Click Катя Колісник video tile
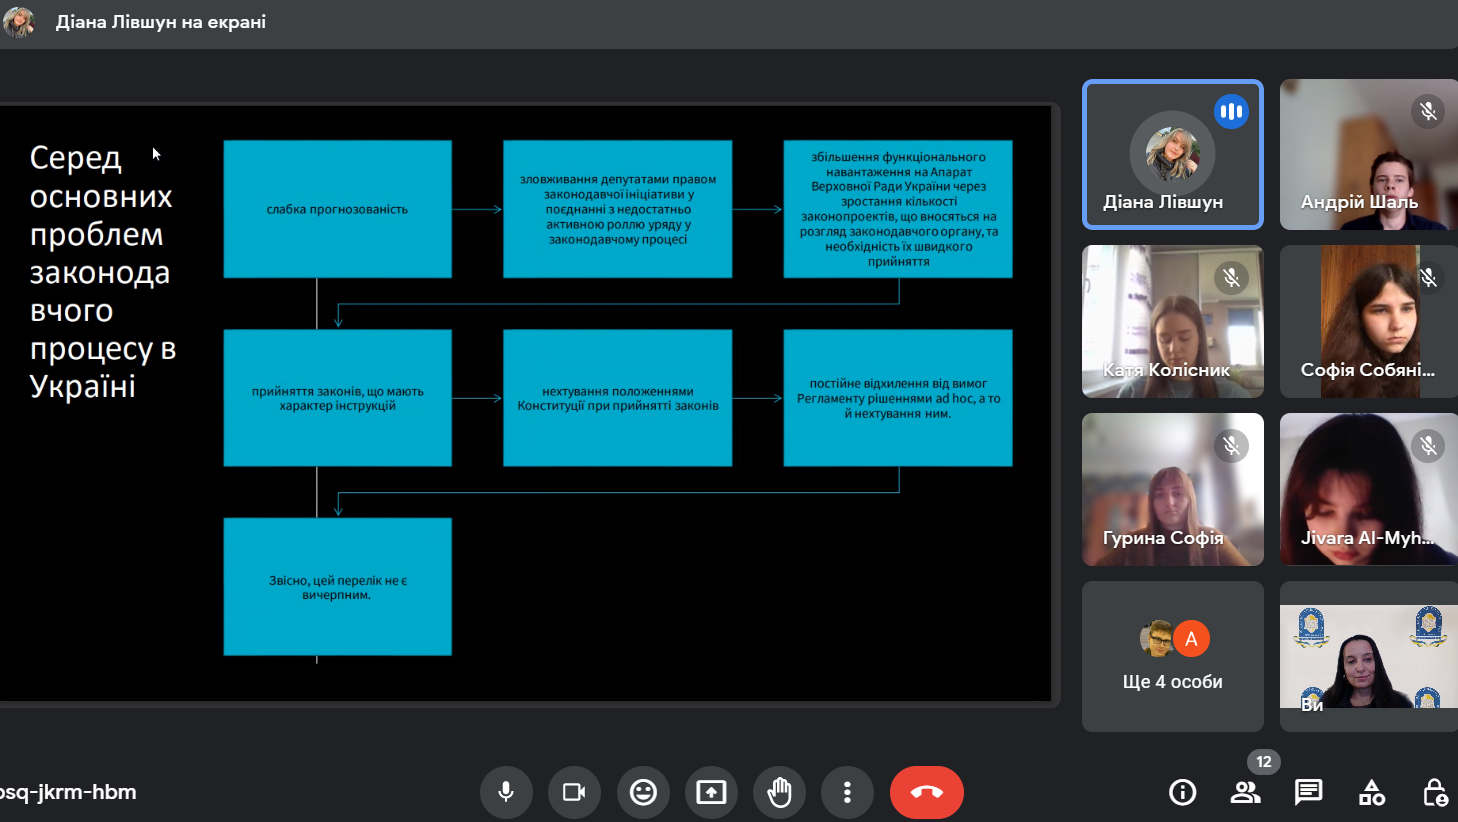Screen dimensions: 1458x822 click(x=1172, y=322)
